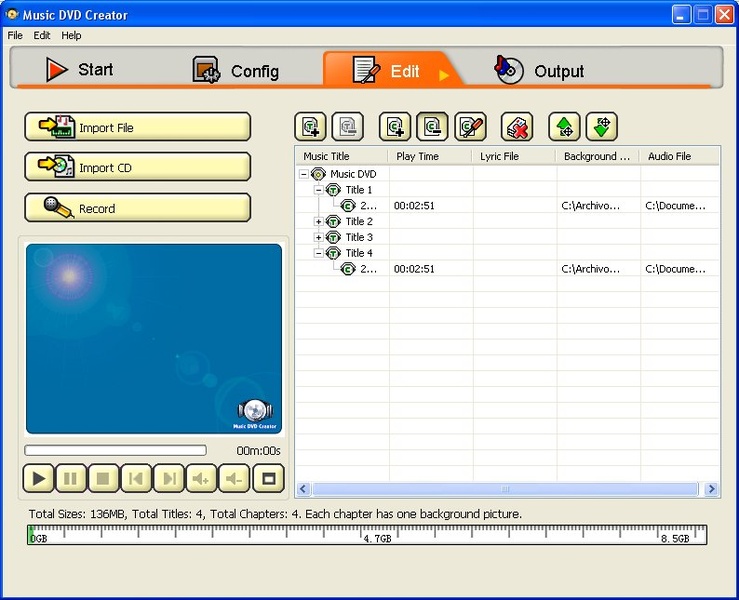739x600 pixels.
Task: Click the Title 4 T icon
Action: click(333, 253)
